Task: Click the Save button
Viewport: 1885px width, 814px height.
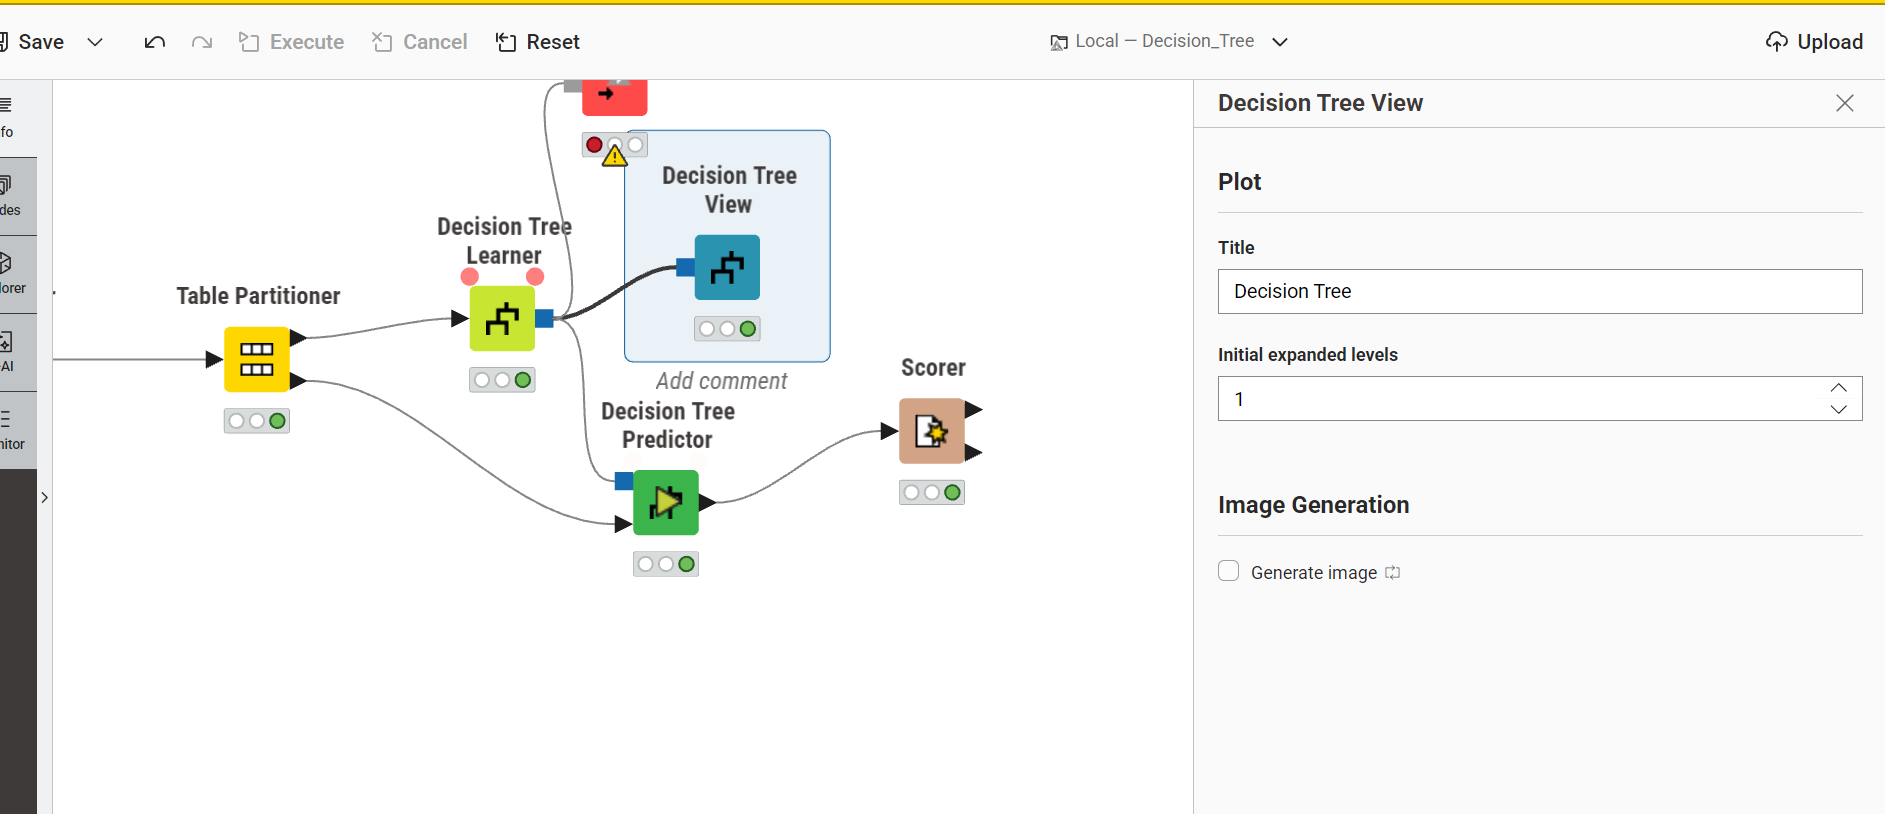Action: tap(33, 42)
